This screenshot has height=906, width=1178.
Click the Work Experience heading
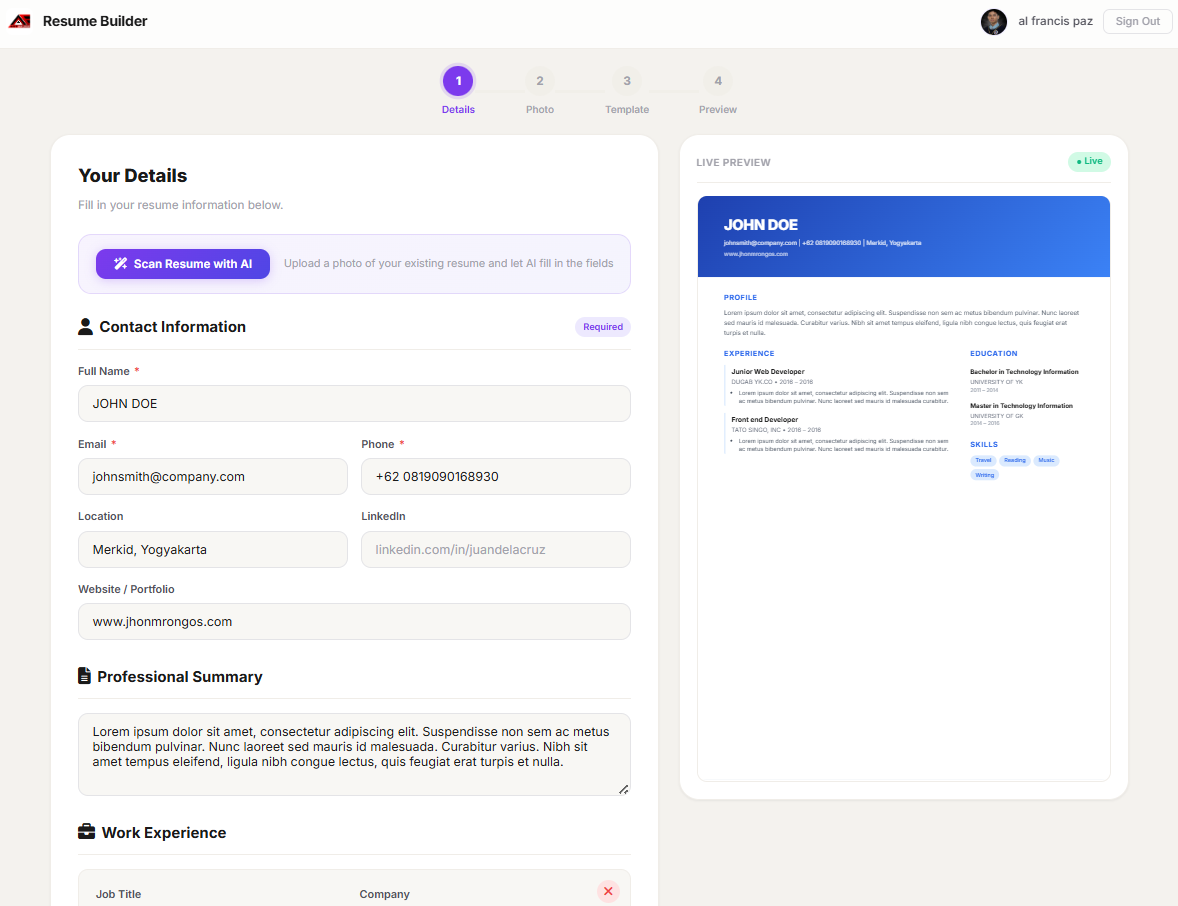(164, 832)
